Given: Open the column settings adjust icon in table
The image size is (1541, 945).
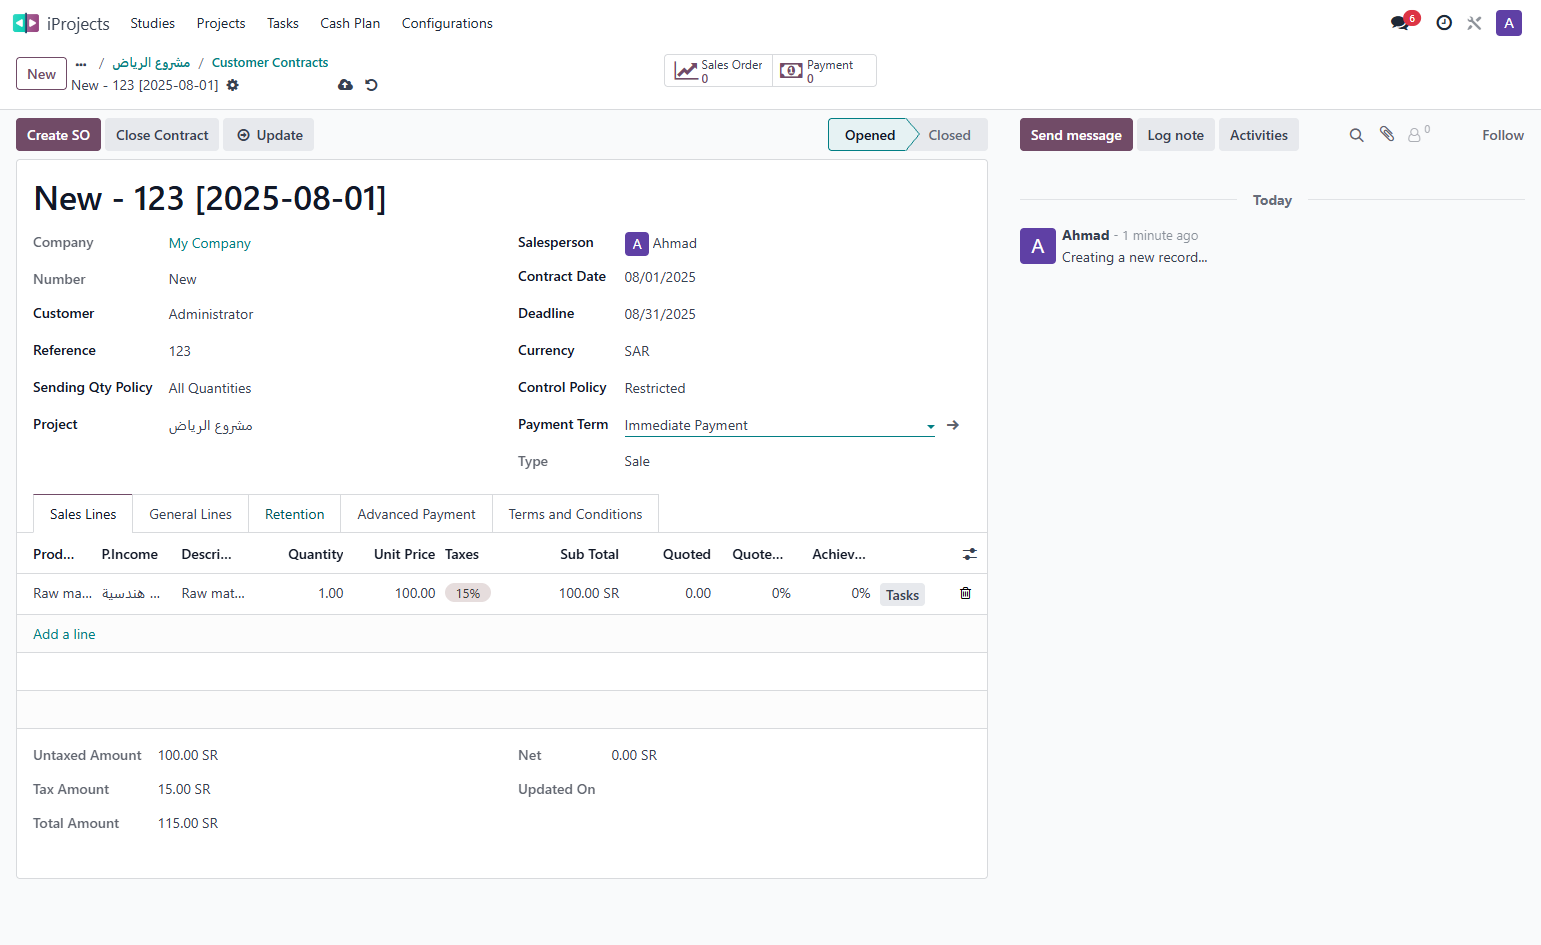Looking at the screenshot, I should pos(969,554).
